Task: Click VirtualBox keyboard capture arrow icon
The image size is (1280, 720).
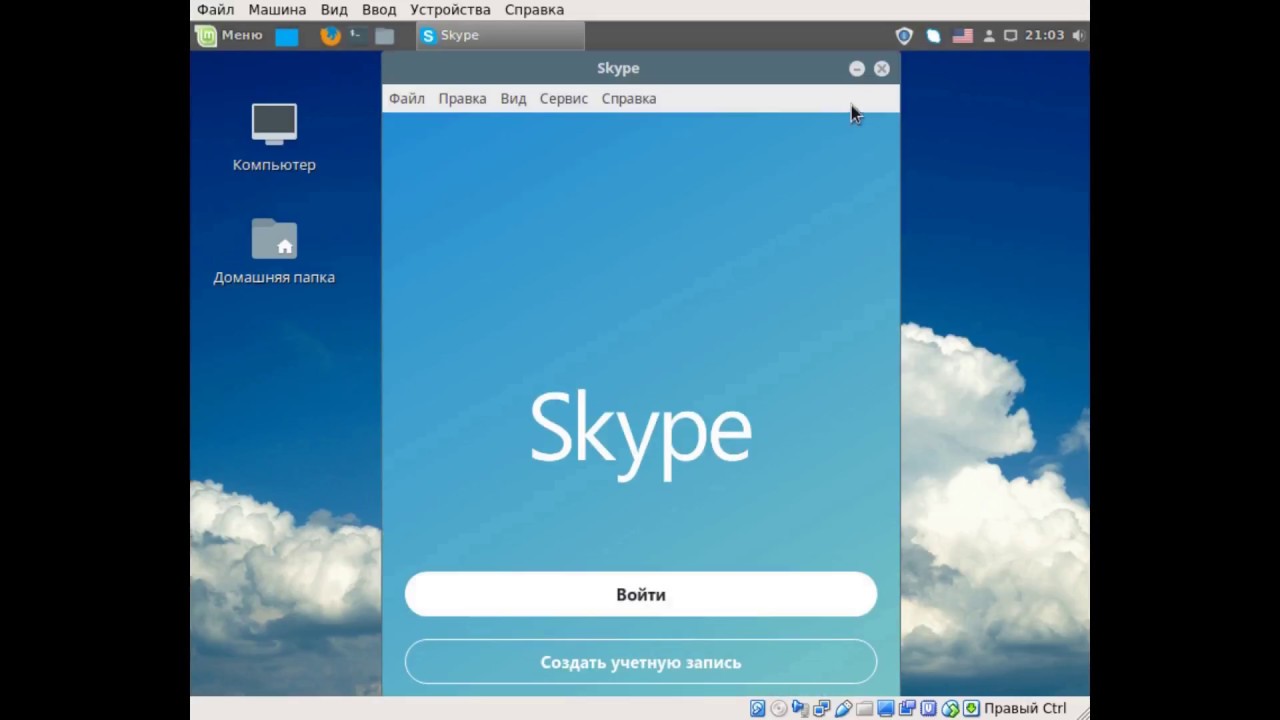Action: coord(971,708)
